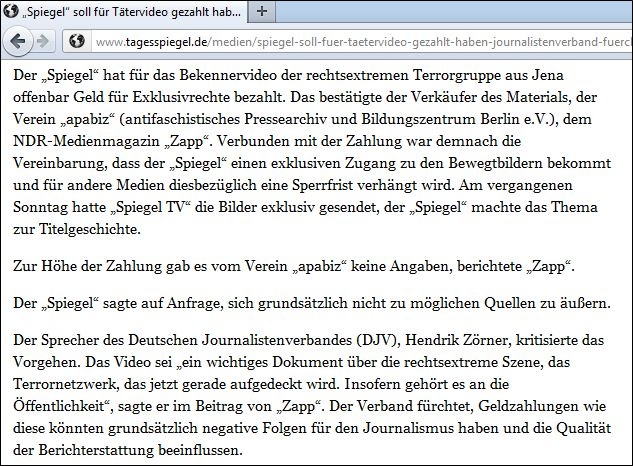Click the line 'Zur Höhe der Zahlung gab es'
The height and width of the screenshot is (466, 633).
pos(293,267)
